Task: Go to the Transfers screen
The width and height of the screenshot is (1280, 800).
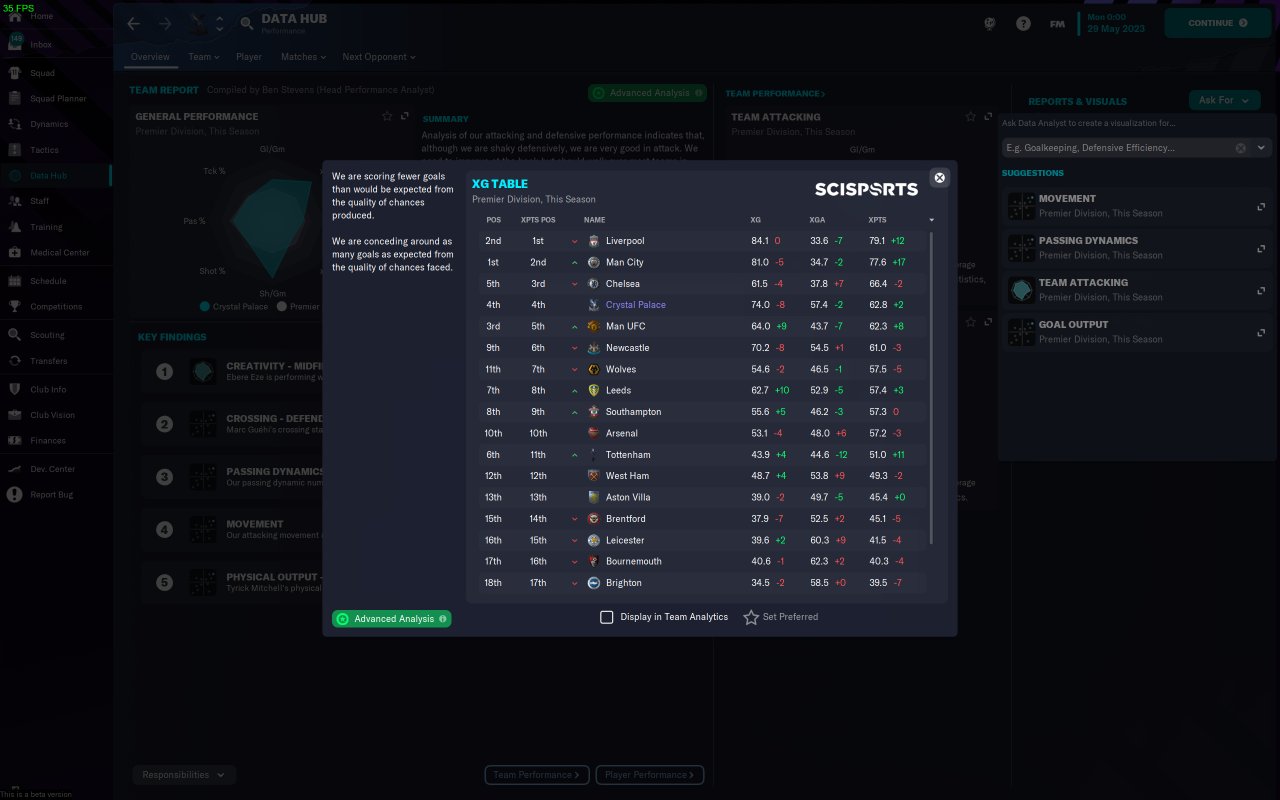Action: click(48, 361)
